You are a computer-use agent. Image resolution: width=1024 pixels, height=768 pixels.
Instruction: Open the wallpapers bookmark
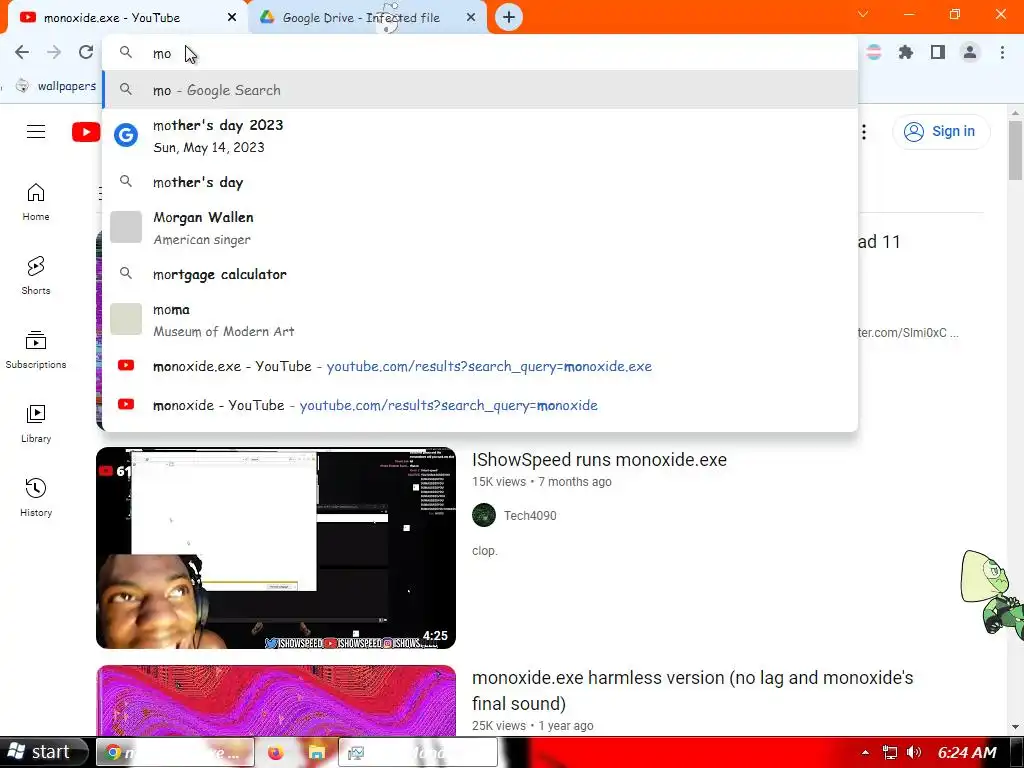(56, 86)
